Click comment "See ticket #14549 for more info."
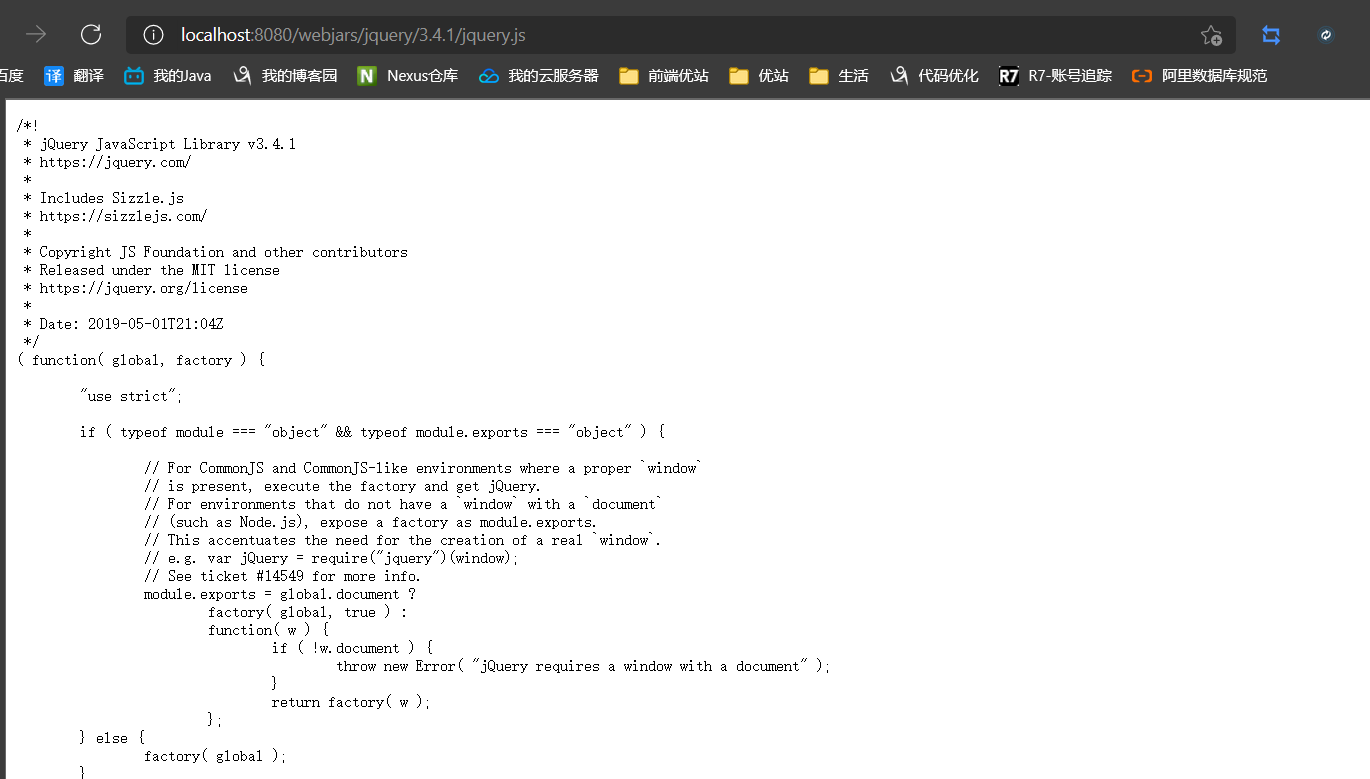 click(x=282, y=576)
